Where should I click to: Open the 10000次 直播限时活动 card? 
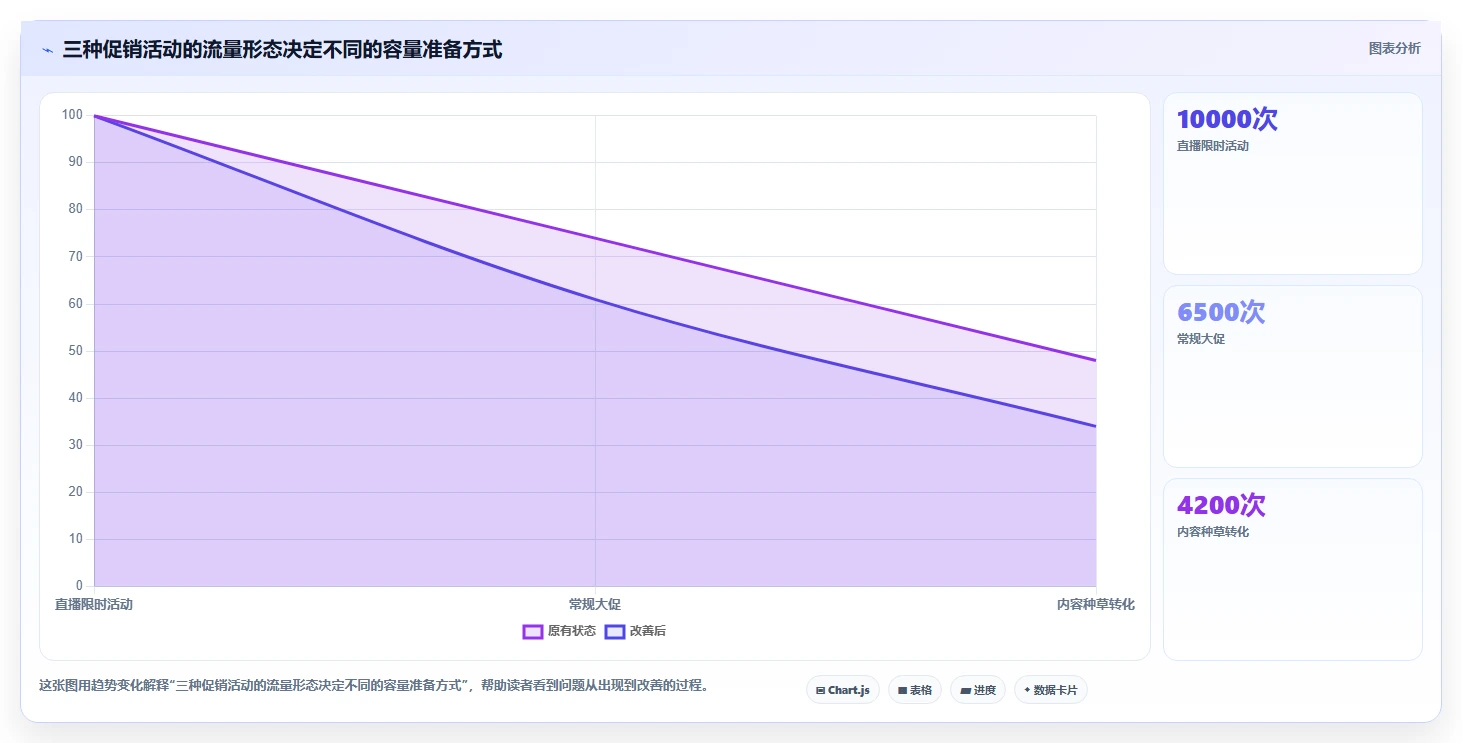1292,184
